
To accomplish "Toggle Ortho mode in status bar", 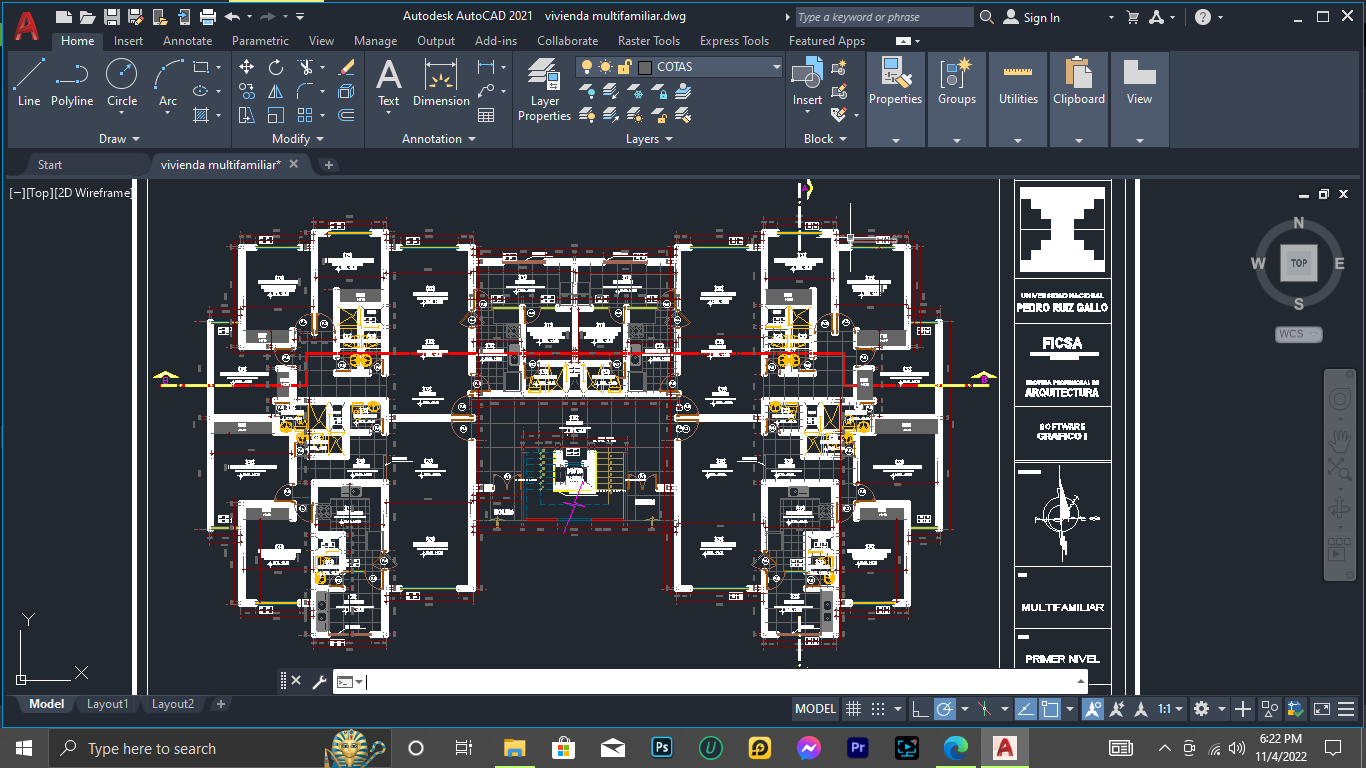I will pyautogui.click(x=920, y=709).
